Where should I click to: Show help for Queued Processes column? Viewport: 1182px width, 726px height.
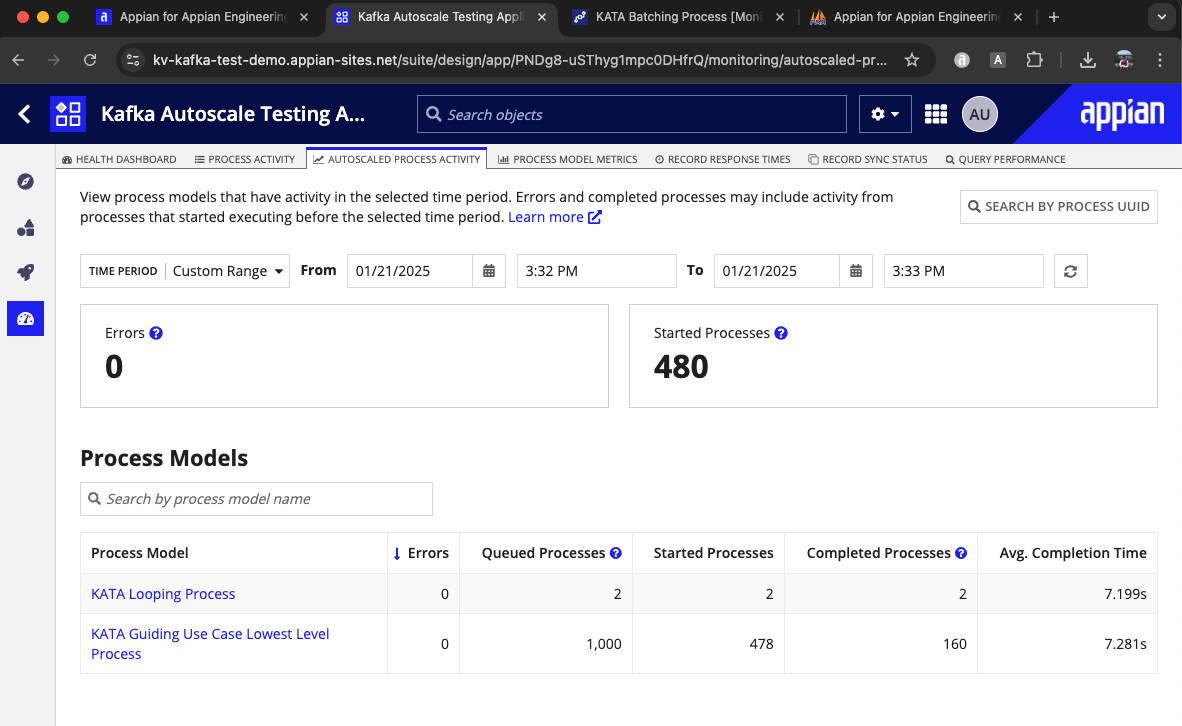click(616, 553)
